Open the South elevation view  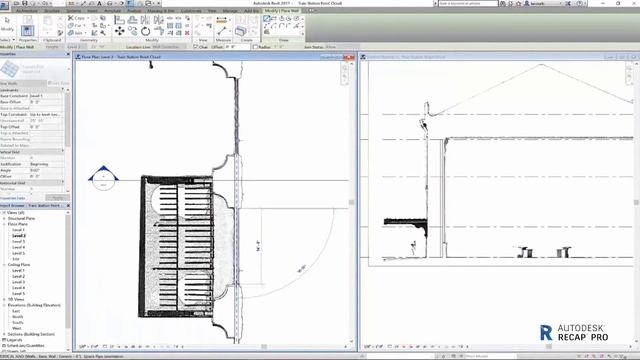pos(18,322)
